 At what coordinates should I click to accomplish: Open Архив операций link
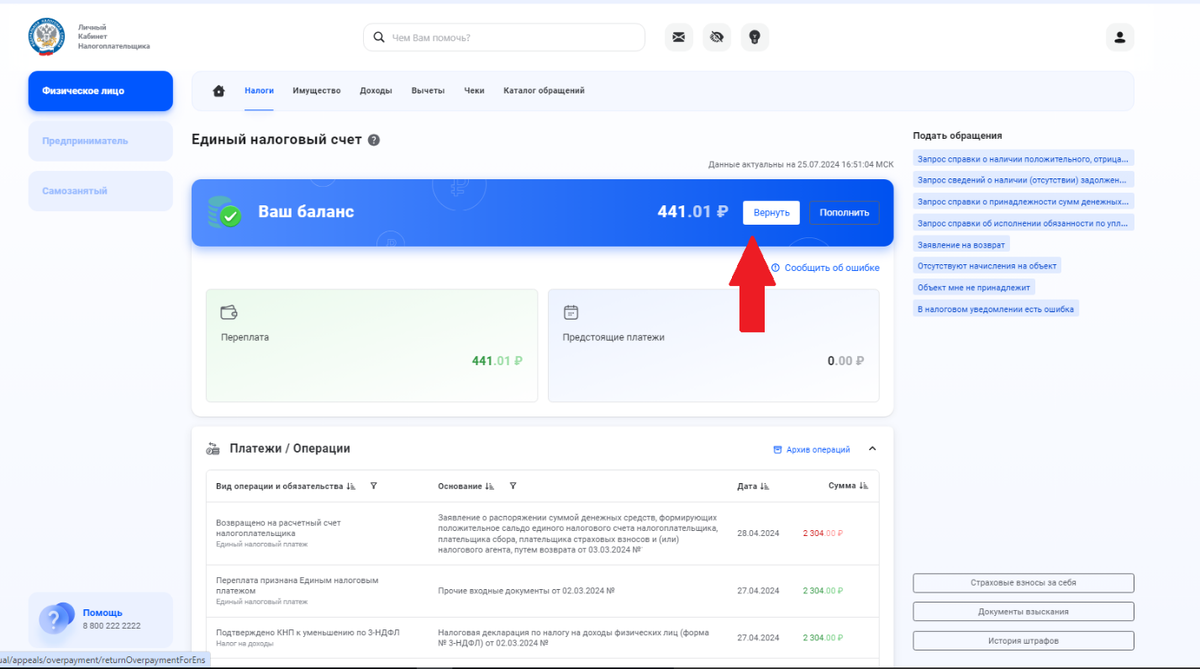tap(811, 450)
